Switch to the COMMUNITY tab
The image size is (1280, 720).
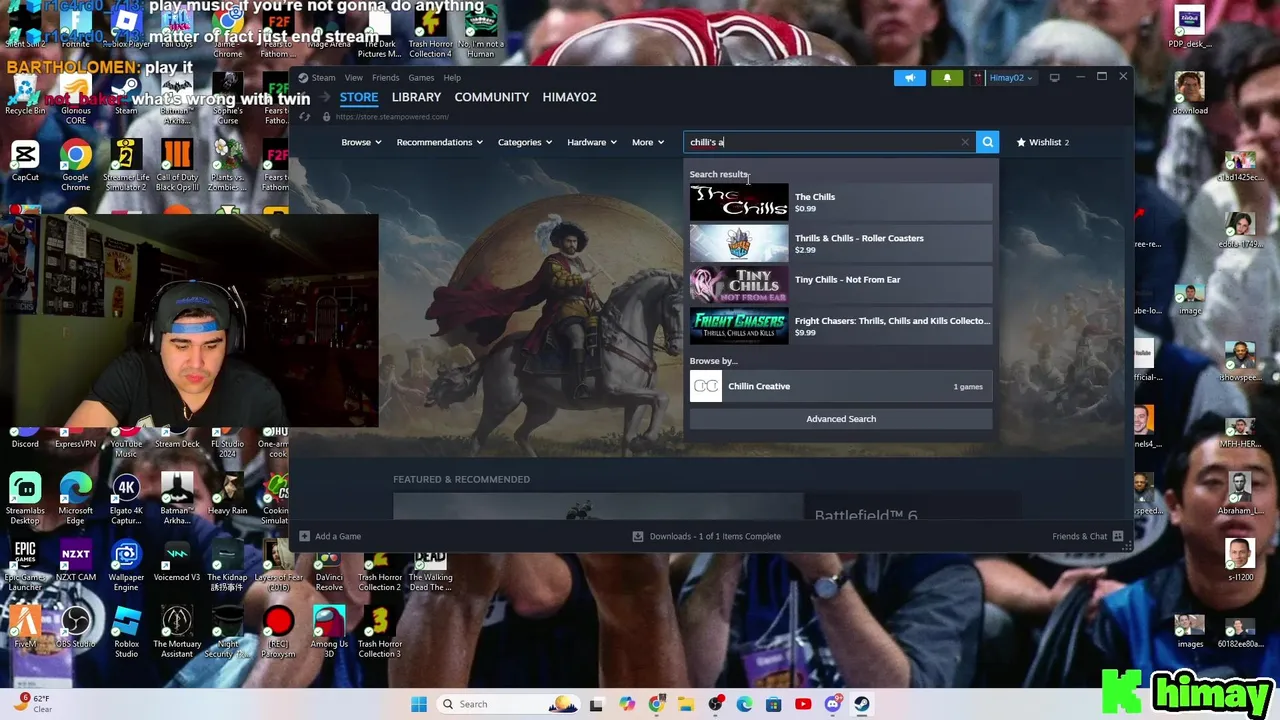point(491,97)
